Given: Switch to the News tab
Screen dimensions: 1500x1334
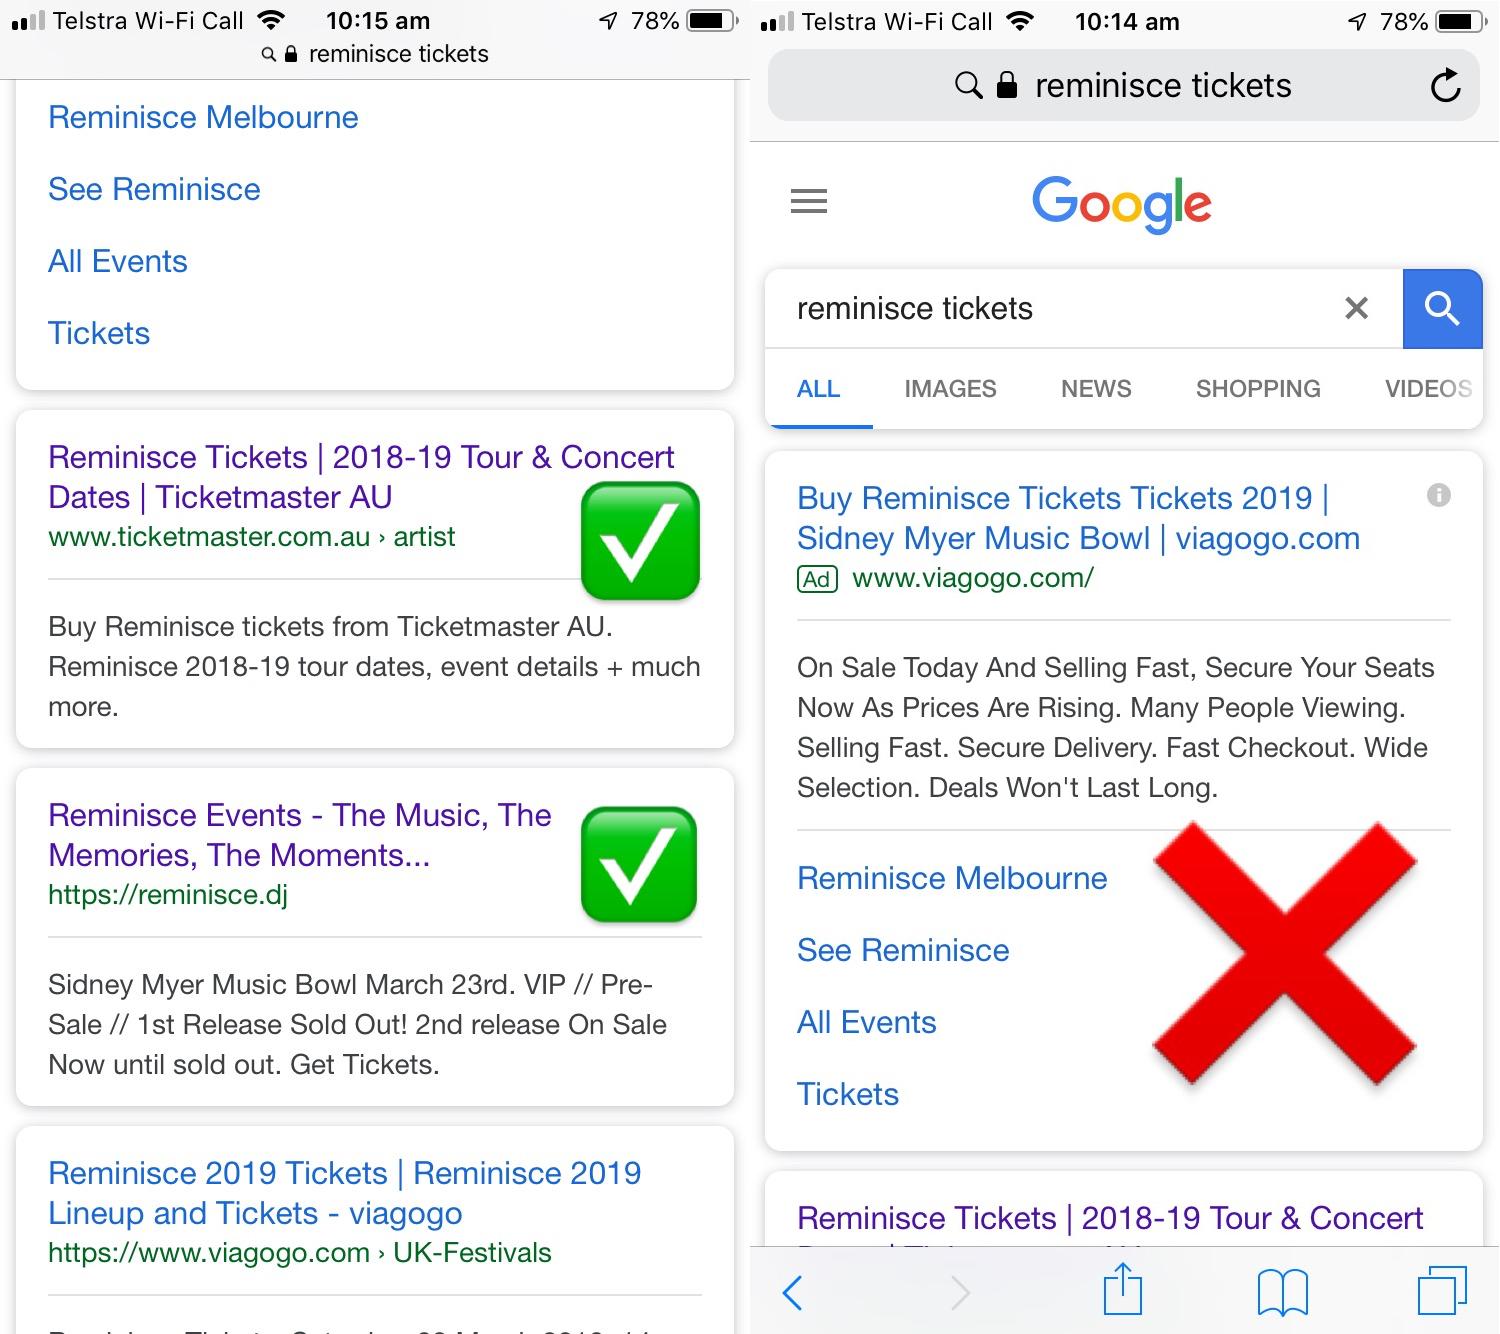Looking at the screenshot, I should 1096,389.
